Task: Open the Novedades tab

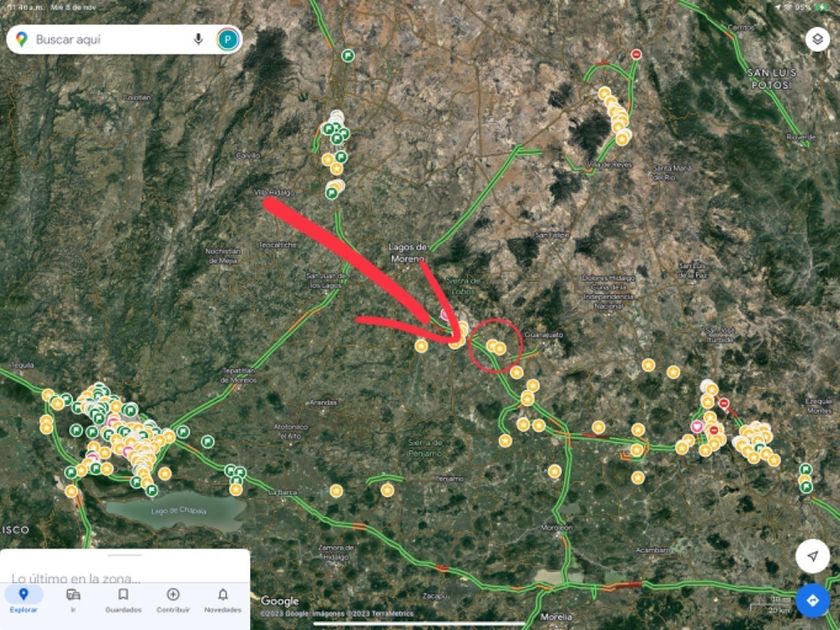Action: coord(223,599)
